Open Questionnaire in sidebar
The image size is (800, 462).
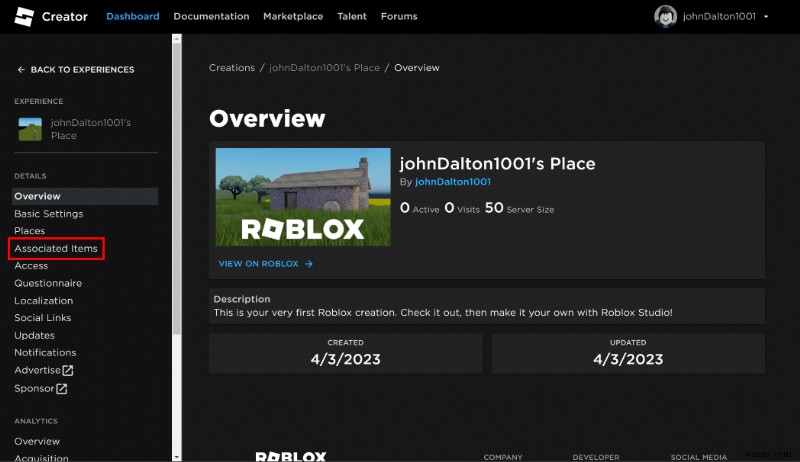pyautogui.click(x=48, y=283)
